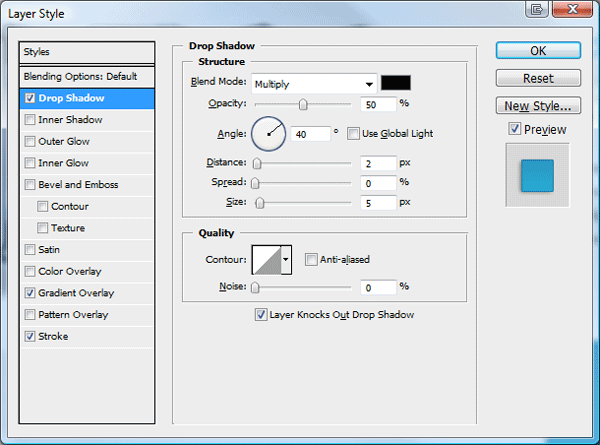Screen dimensions: 600x445
Task: Click the Opacity slider handle
Action: point(303,104)
